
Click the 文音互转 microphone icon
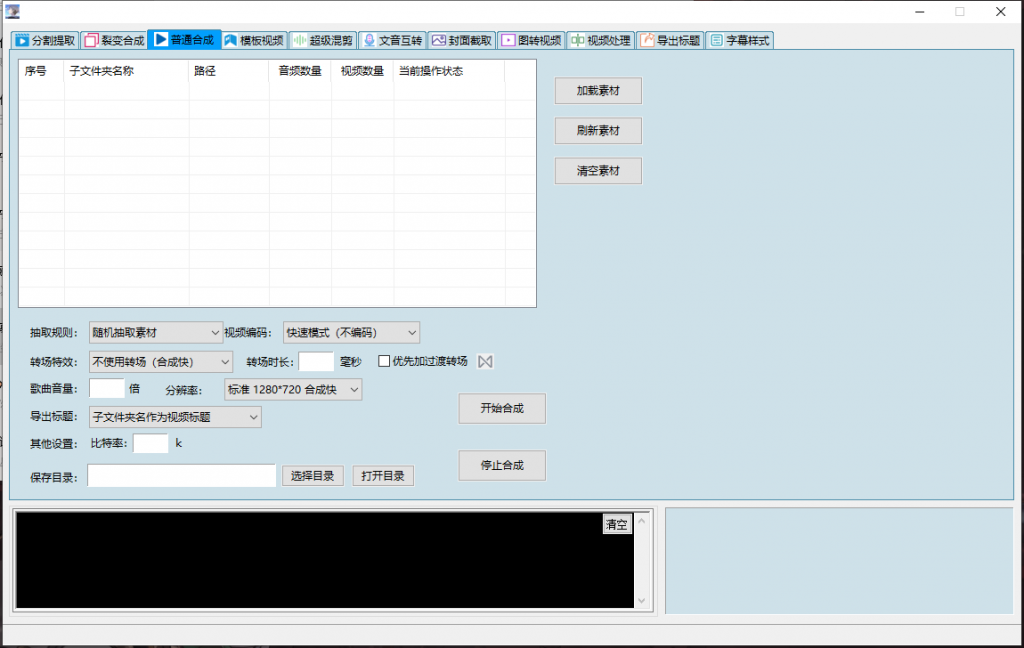pos(369,41)
